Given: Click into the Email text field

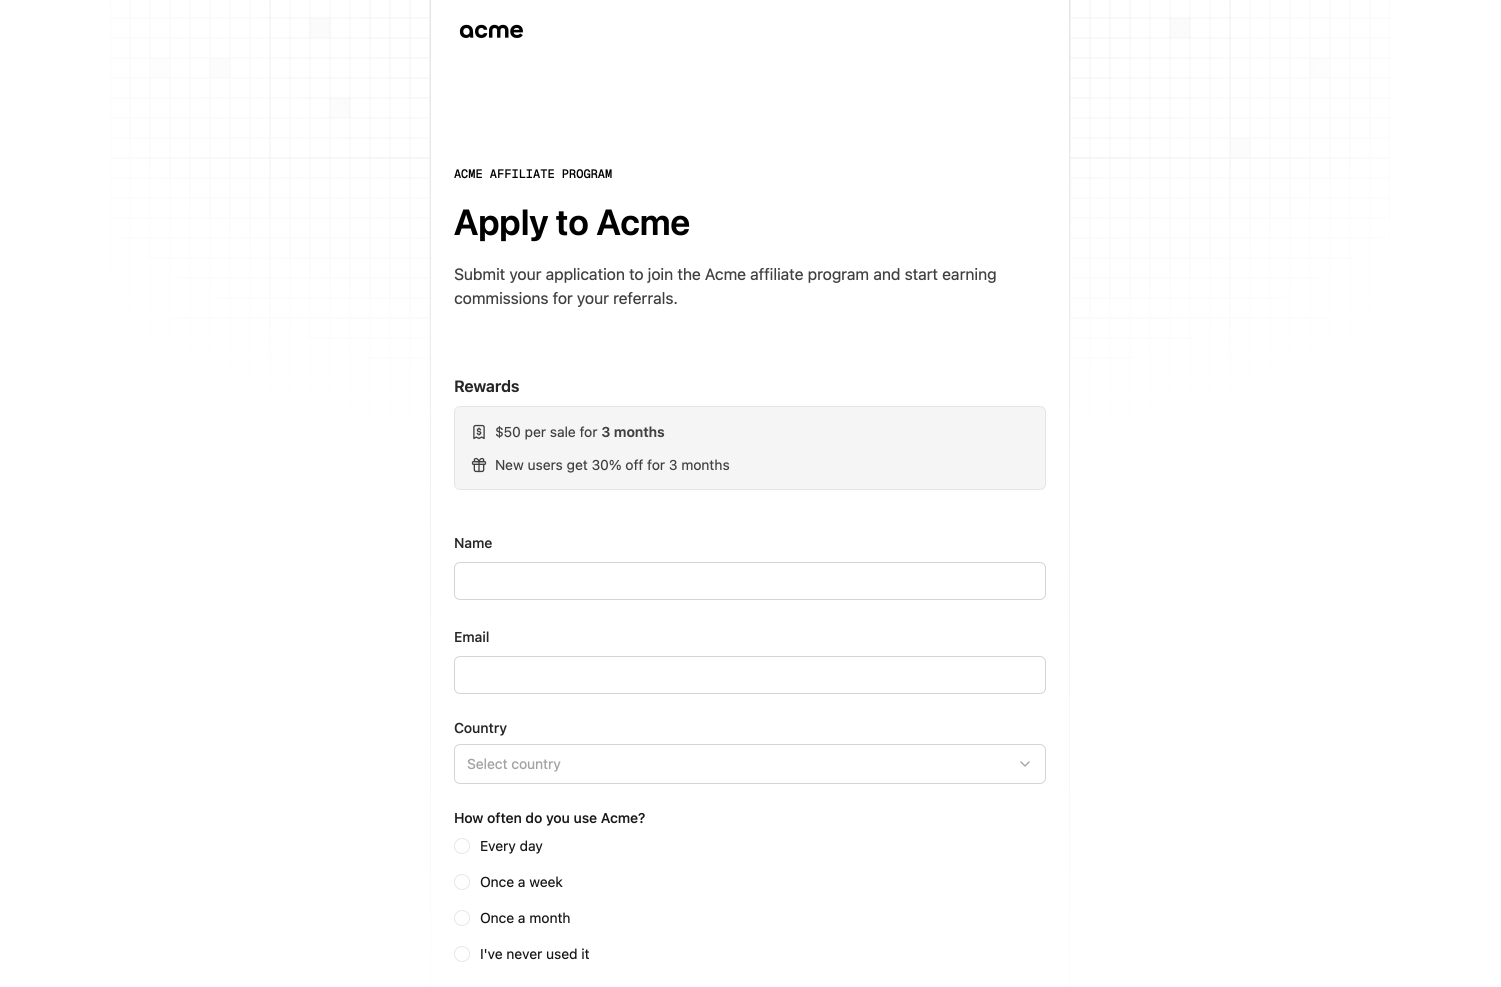Looking at the screenshot, I should click(749, 675).
